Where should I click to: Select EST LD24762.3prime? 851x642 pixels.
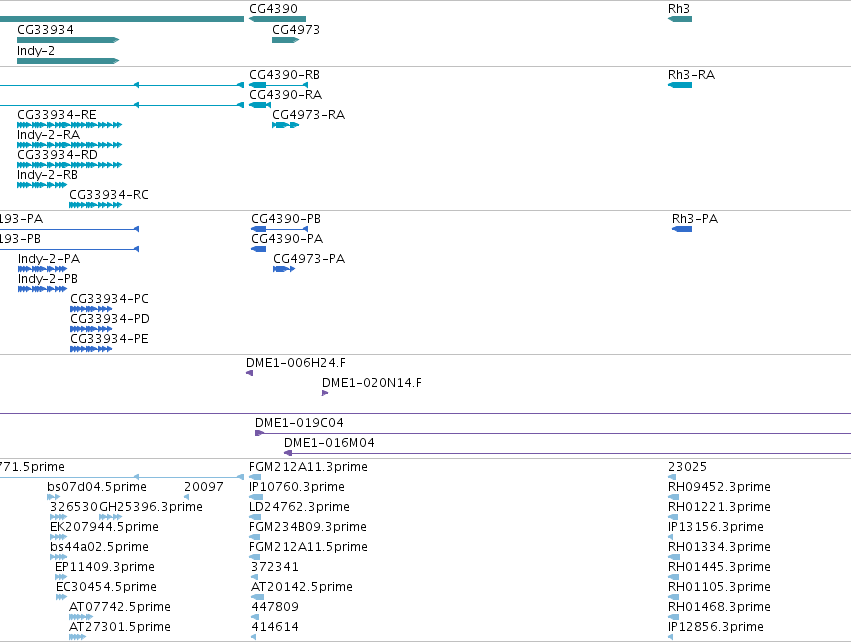[255, 518]
